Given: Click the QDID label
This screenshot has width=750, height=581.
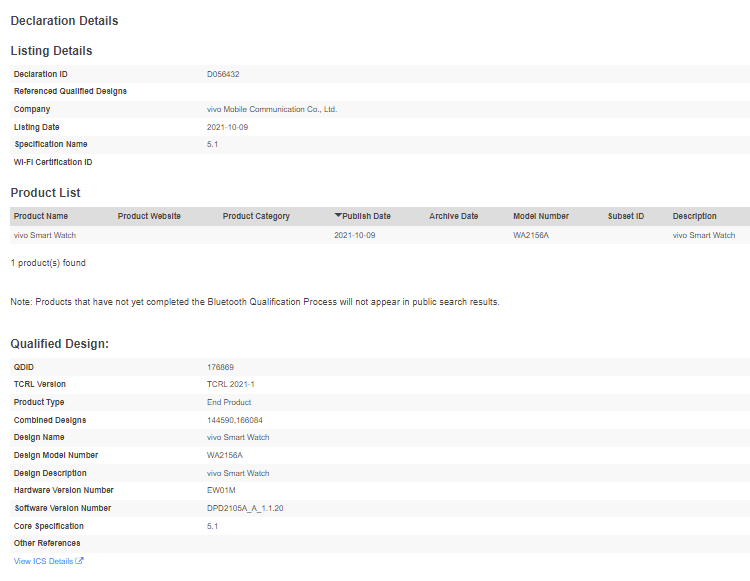Looking at the screenshot, I should 24,367.
